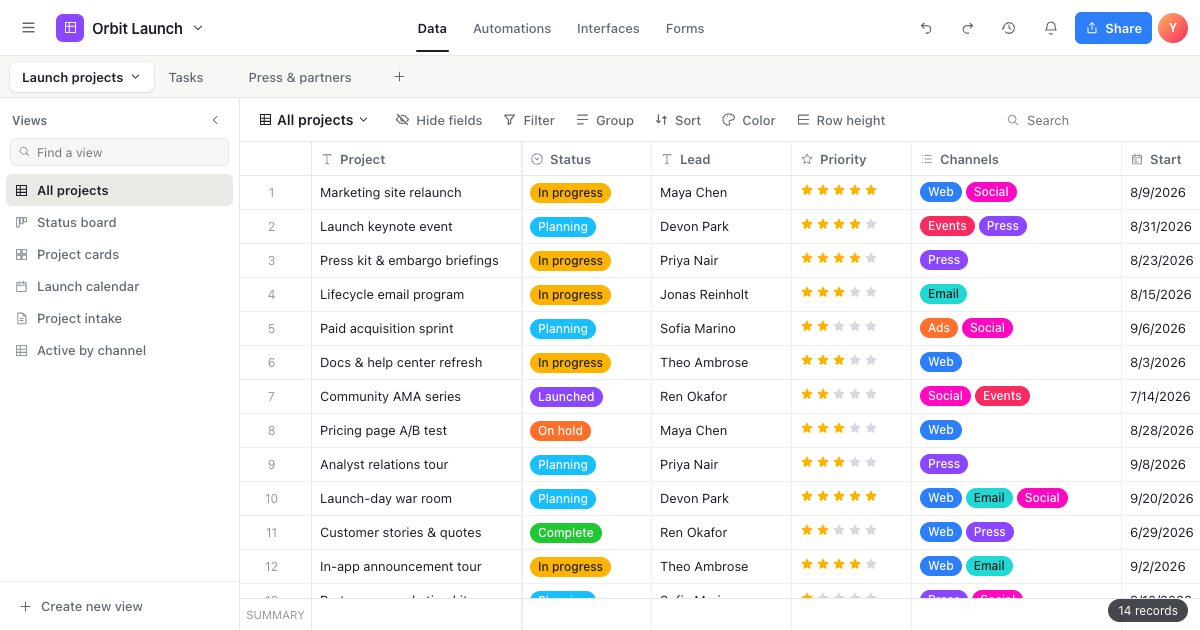Switch to the Automations tab
The image size is (1200, 630).
pos(512,28)
